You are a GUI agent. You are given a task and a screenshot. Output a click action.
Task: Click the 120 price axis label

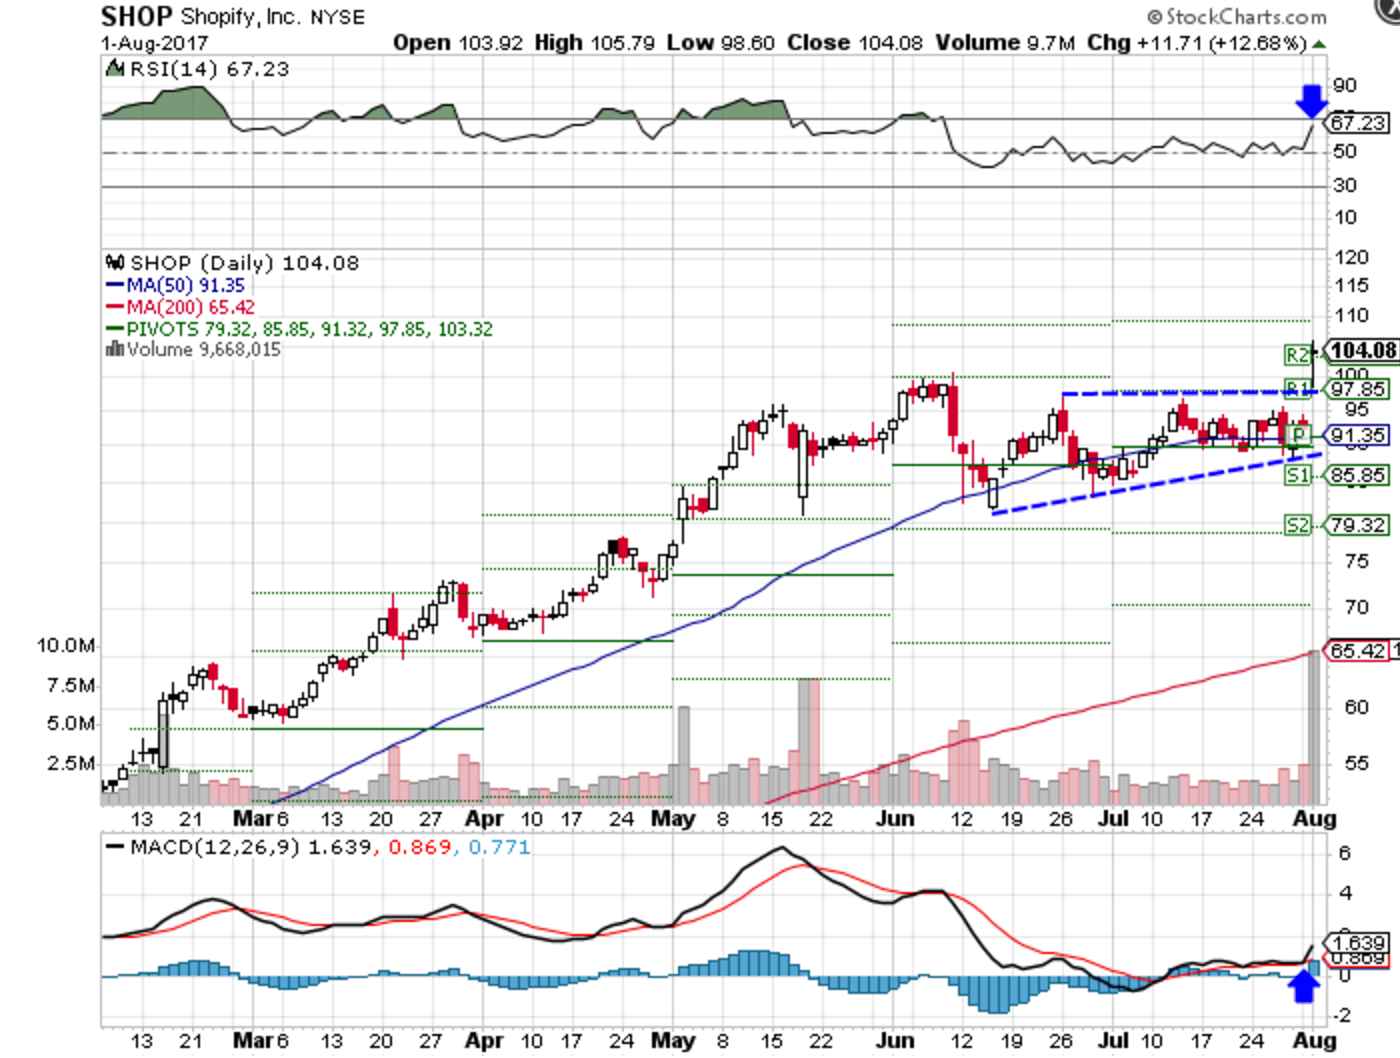coord(1351,257)
